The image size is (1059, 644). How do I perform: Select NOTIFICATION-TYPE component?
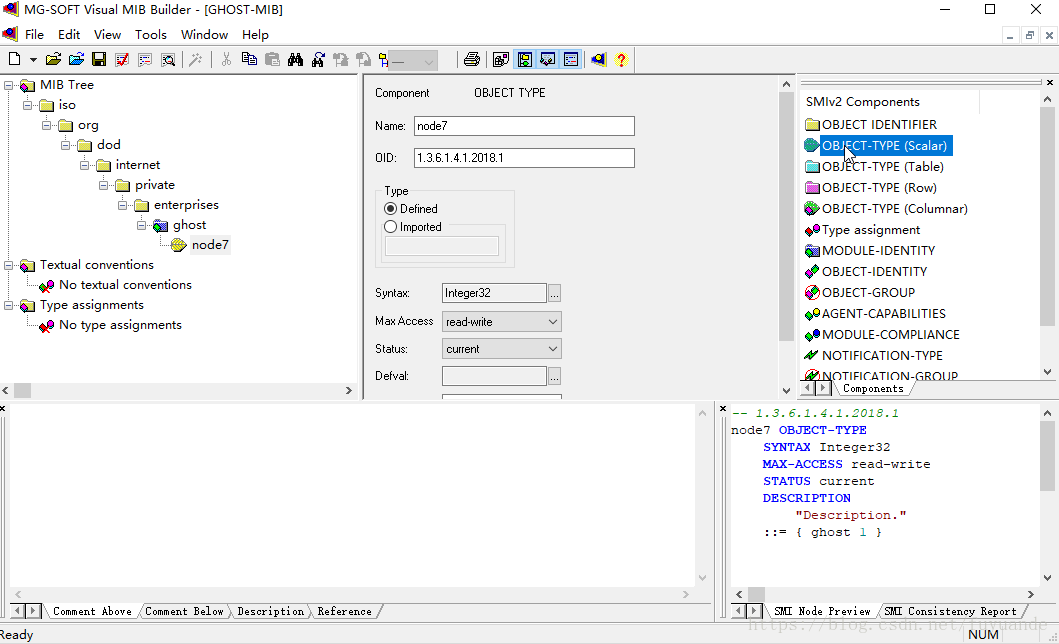tap(881, 355)
